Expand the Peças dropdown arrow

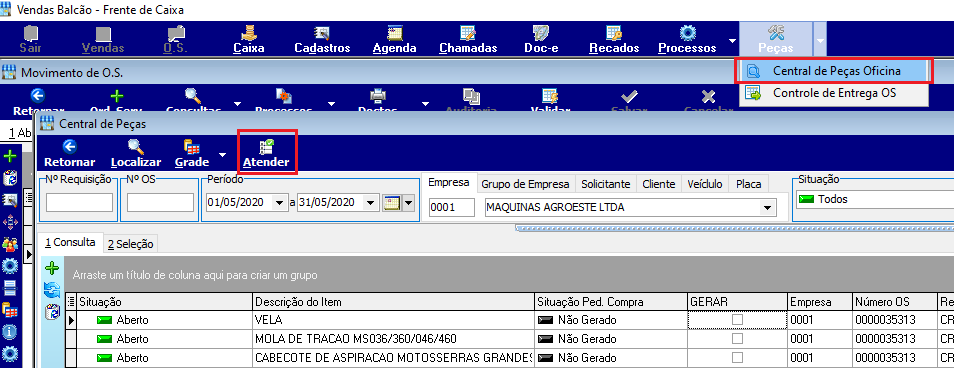[x=821, y=41]
